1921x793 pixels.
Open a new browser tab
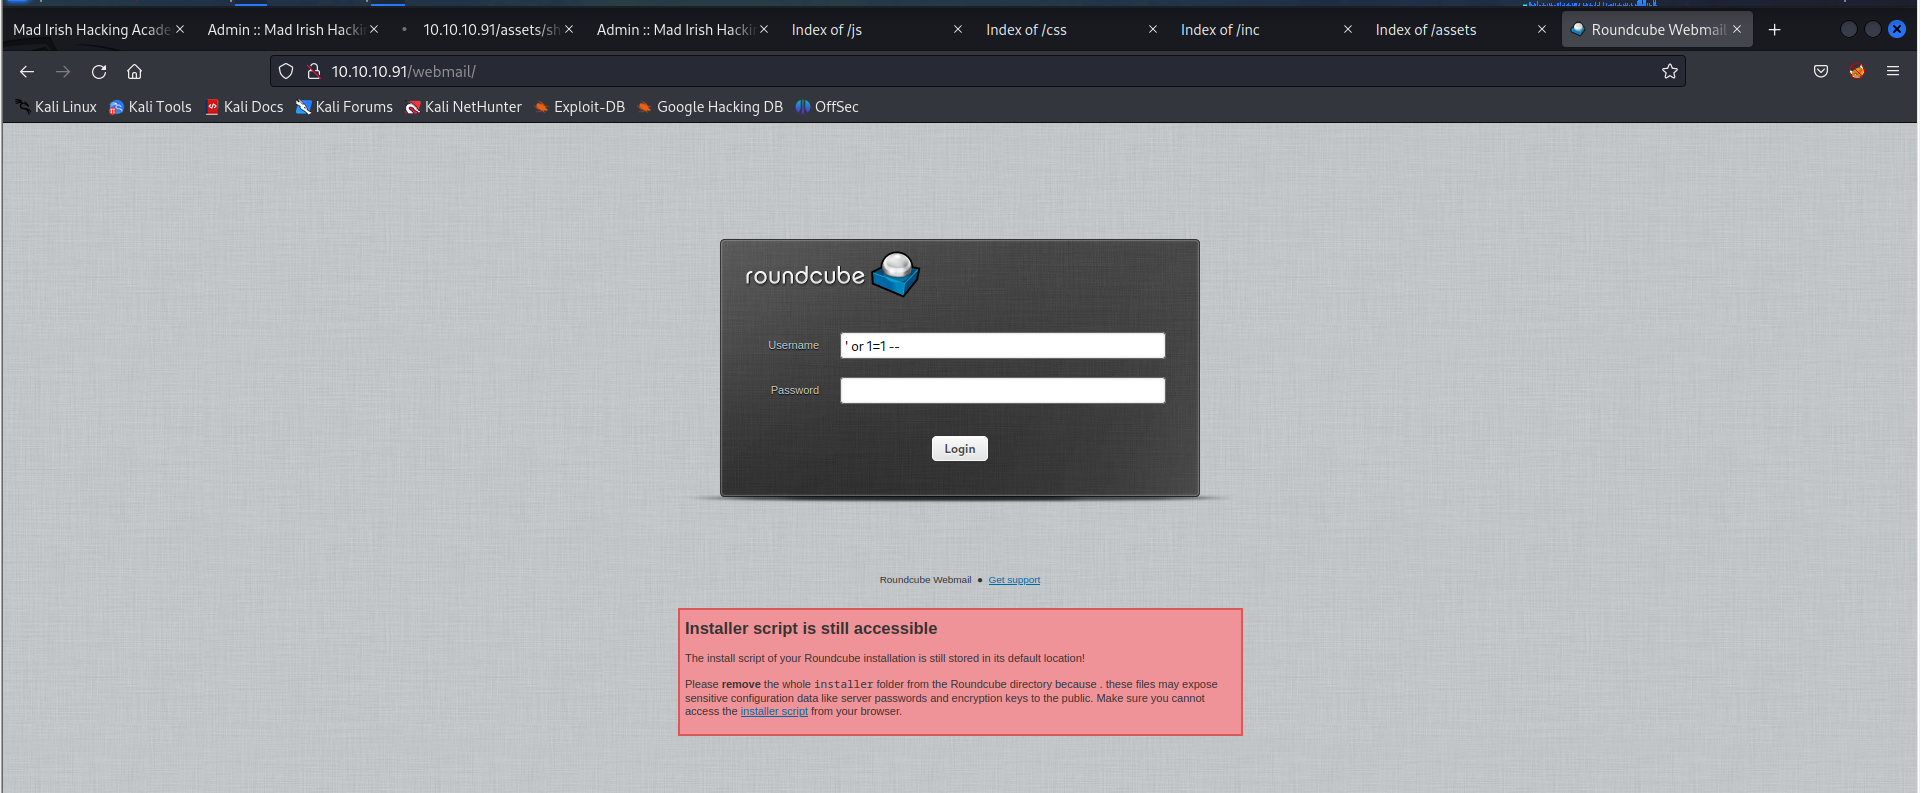point(1775,30)
